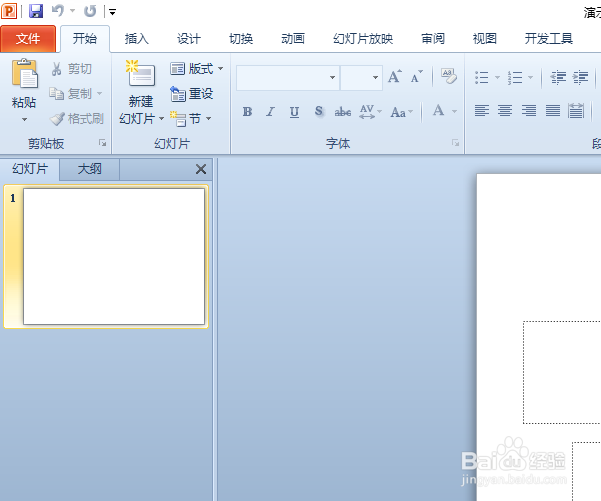Open the 版式 (Layout) dropdown
The height and width of the screenshot is (501, 601).
pos(197,69)
